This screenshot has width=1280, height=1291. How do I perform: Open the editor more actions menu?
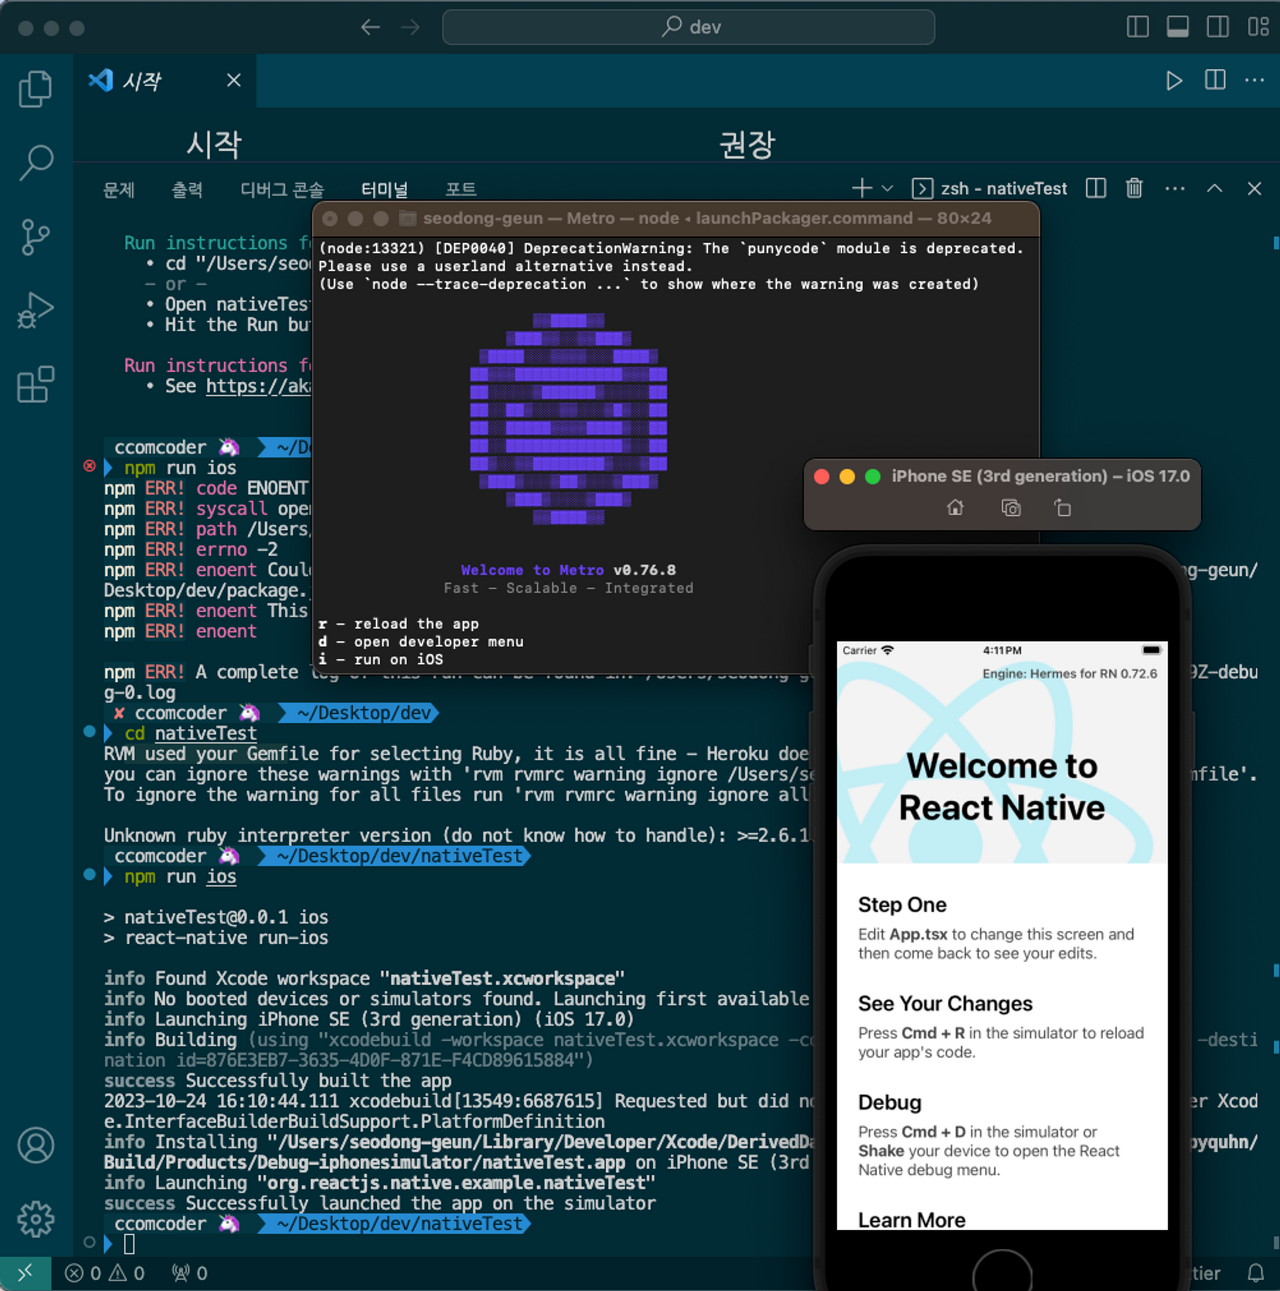(1254, 80)
